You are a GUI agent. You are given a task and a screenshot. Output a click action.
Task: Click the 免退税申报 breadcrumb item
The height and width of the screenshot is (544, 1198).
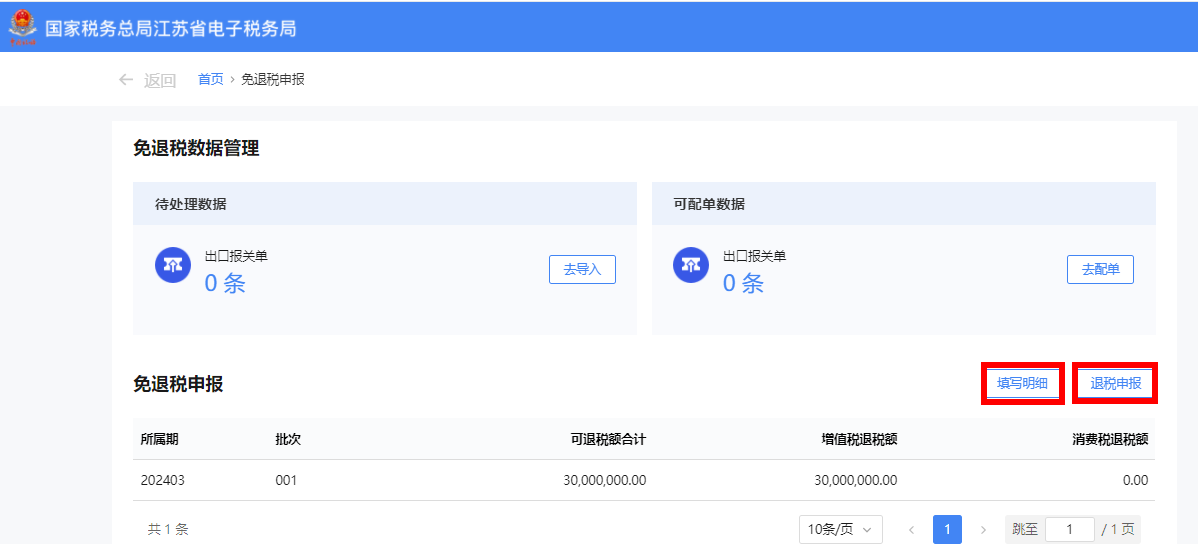click(x=273, y=79)
